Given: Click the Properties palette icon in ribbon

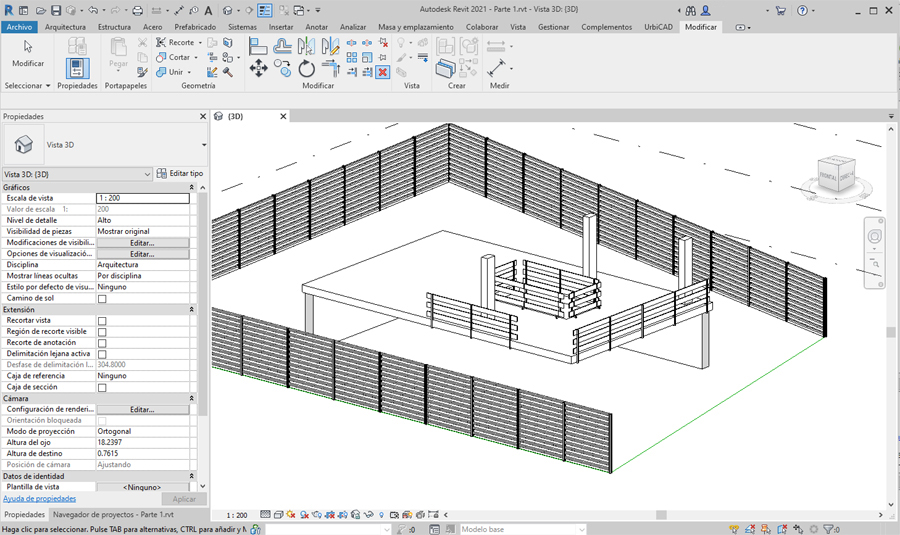Looking at the screenshot, I should (77, 68).
